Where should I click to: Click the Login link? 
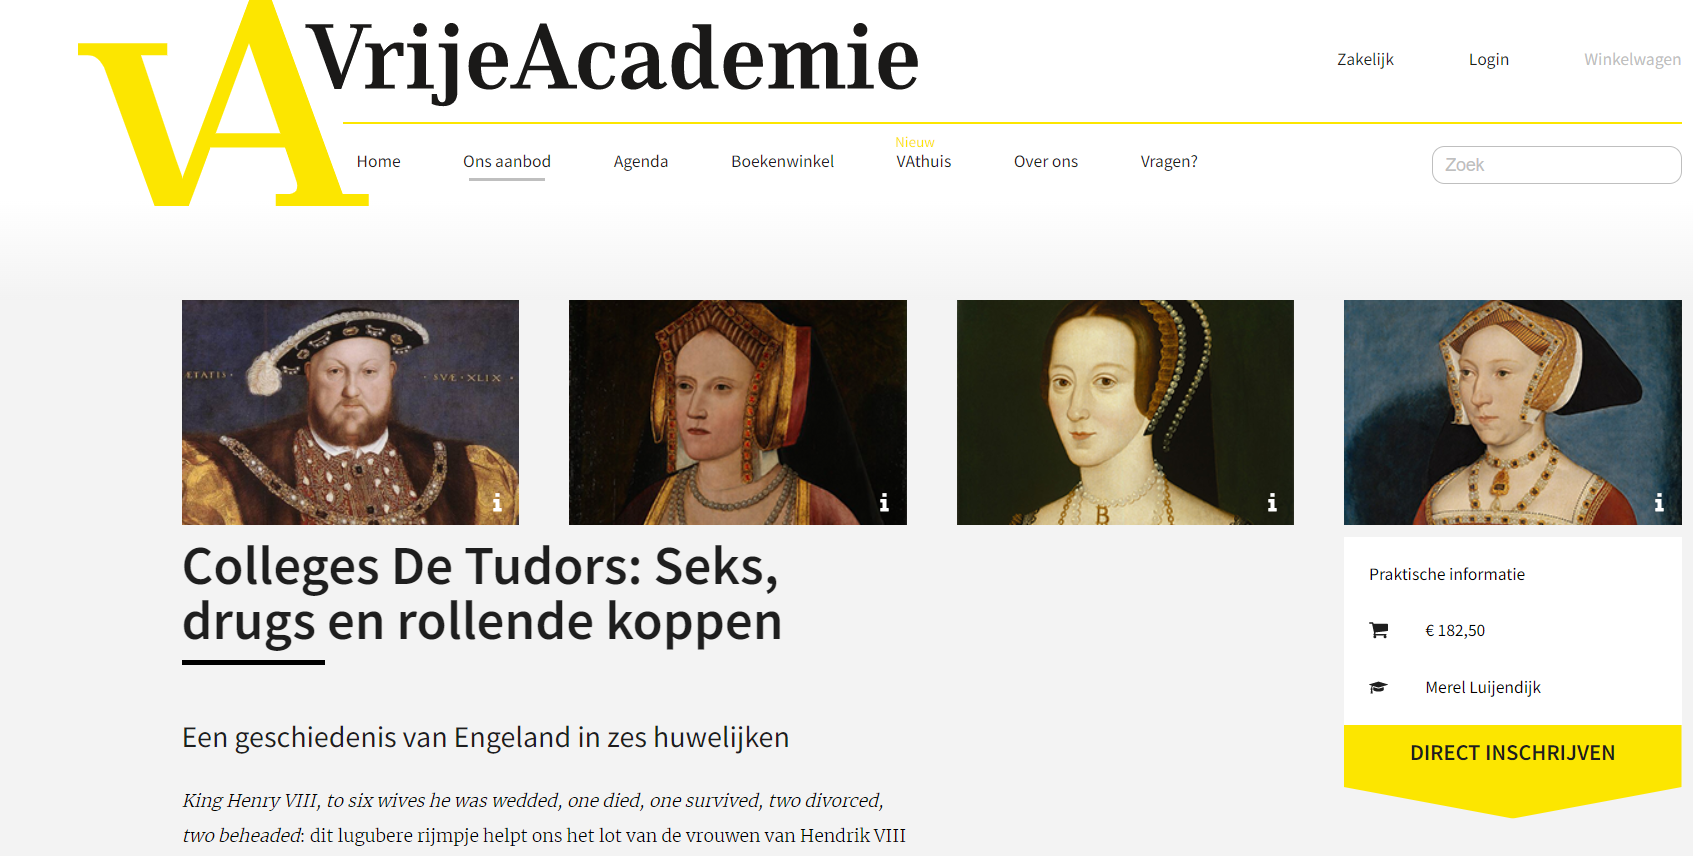coord(1489,59)
